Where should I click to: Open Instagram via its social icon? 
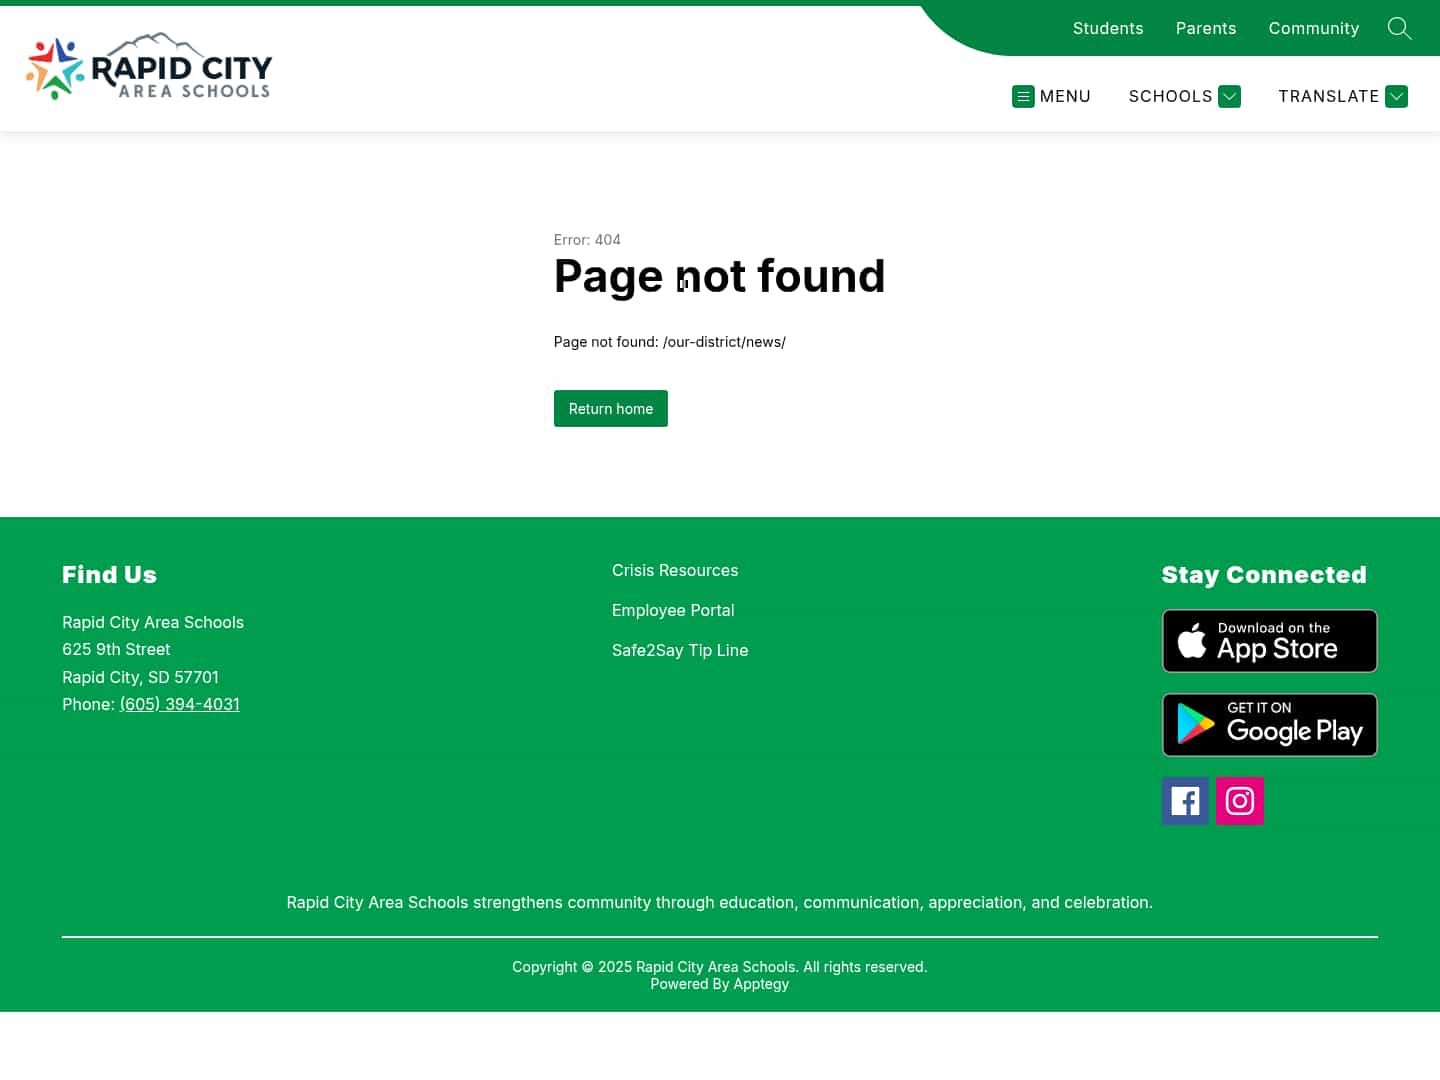tap(1239, 800)
